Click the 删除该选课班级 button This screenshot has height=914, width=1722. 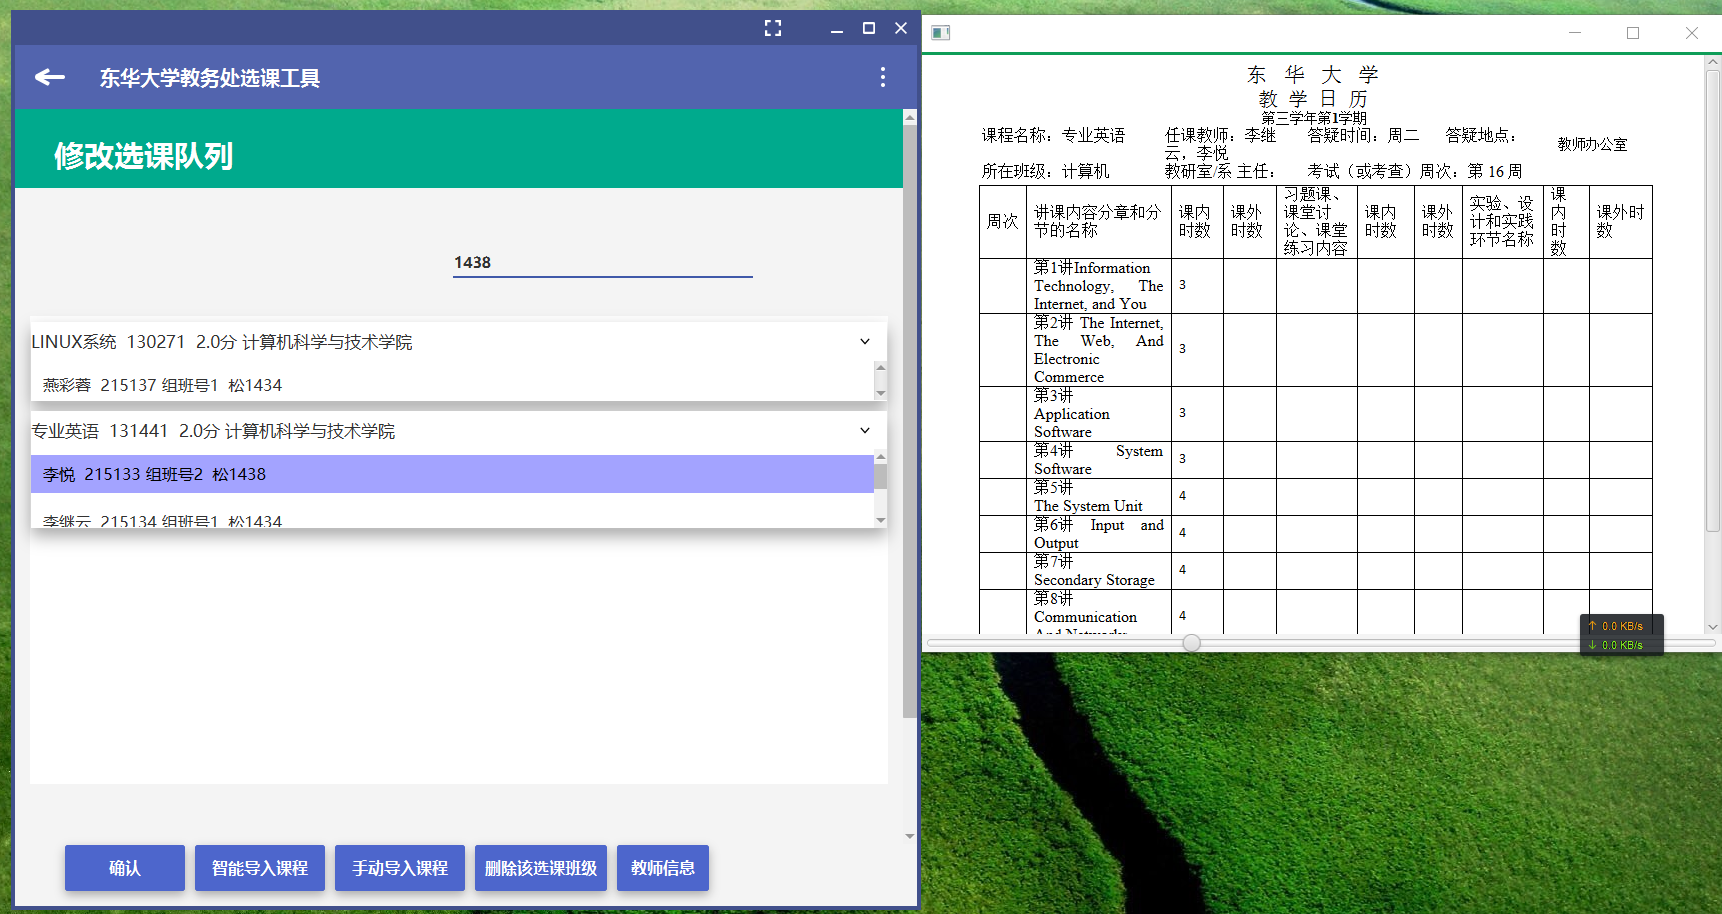tap(541, 868)
